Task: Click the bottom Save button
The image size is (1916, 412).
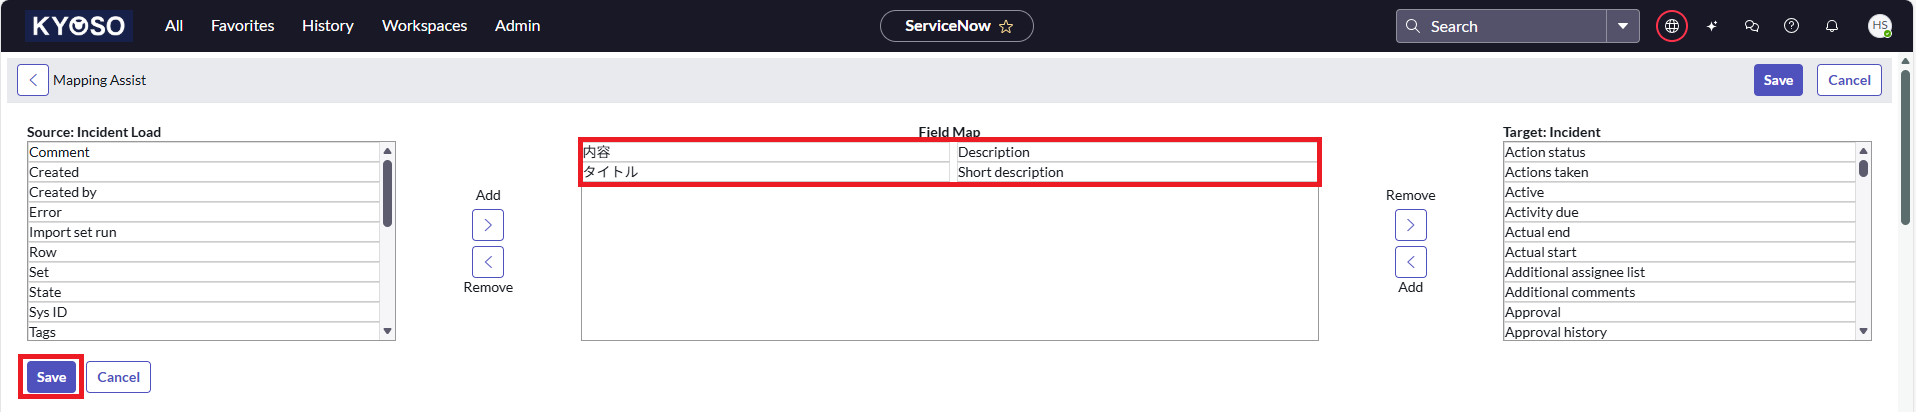Action: pos(51,377)
